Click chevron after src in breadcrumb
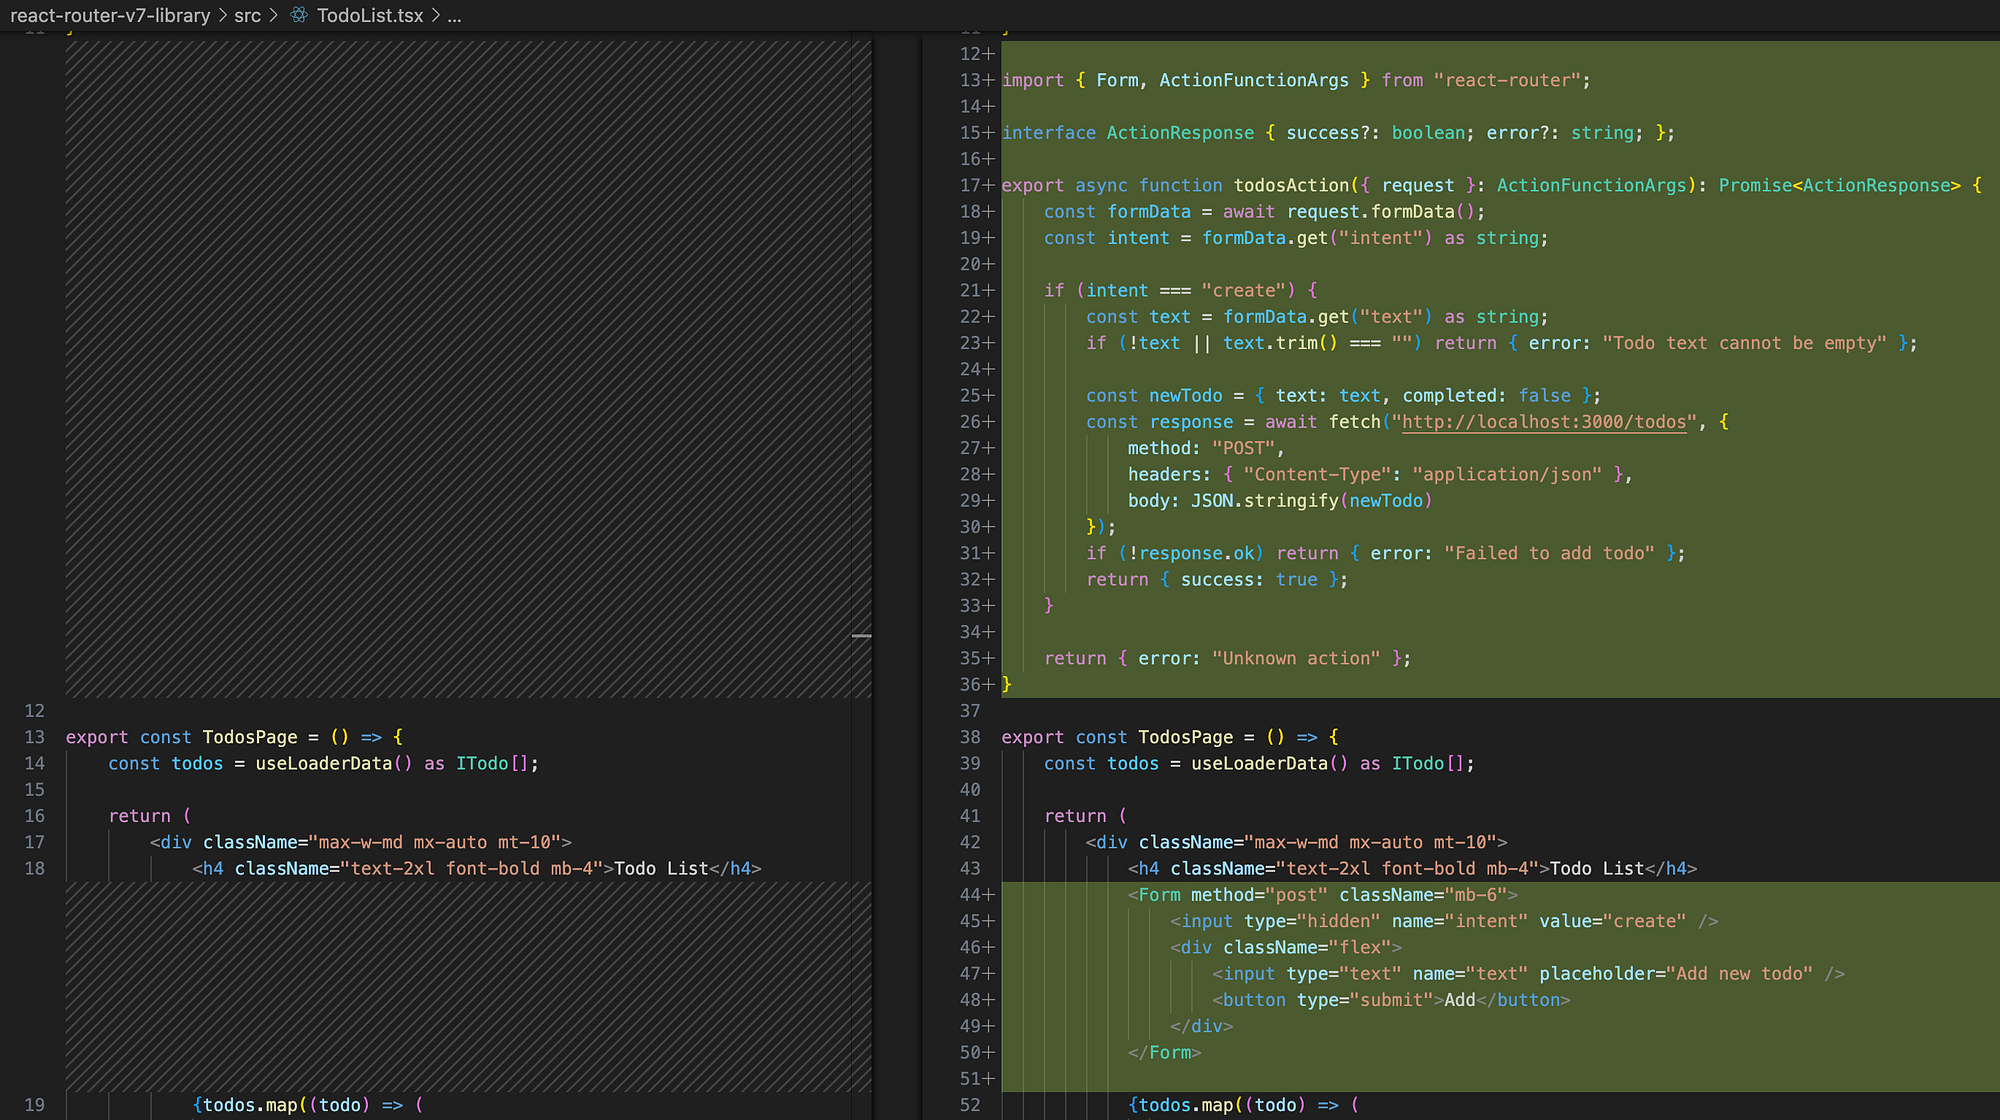The image size is (2000, 1120). pyautogui.click(x=273, y=15)
